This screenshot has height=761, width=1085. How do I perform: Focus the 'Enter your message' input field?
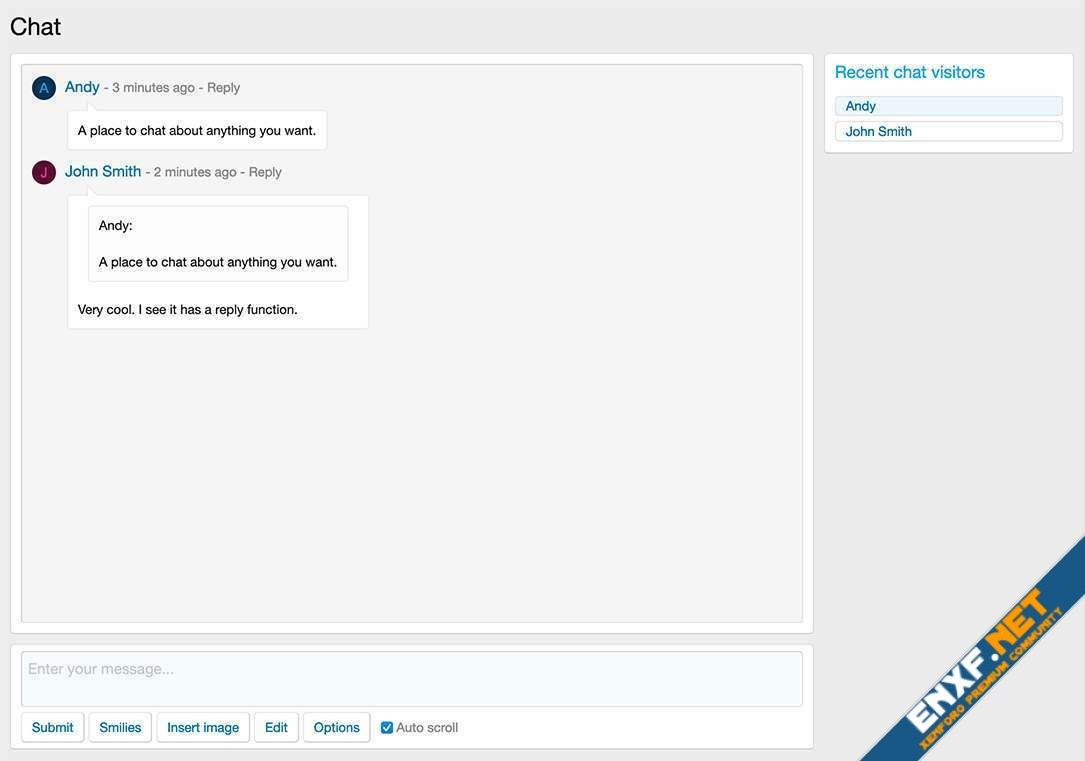pyautogui.click(x=411, y=679)
